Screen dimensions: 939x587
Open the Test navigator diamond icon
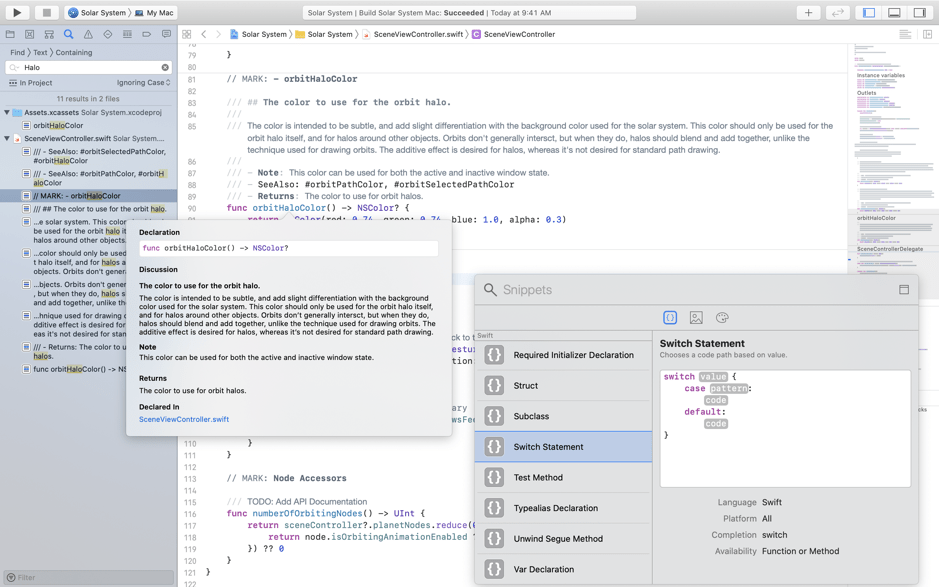coord(107,33)
